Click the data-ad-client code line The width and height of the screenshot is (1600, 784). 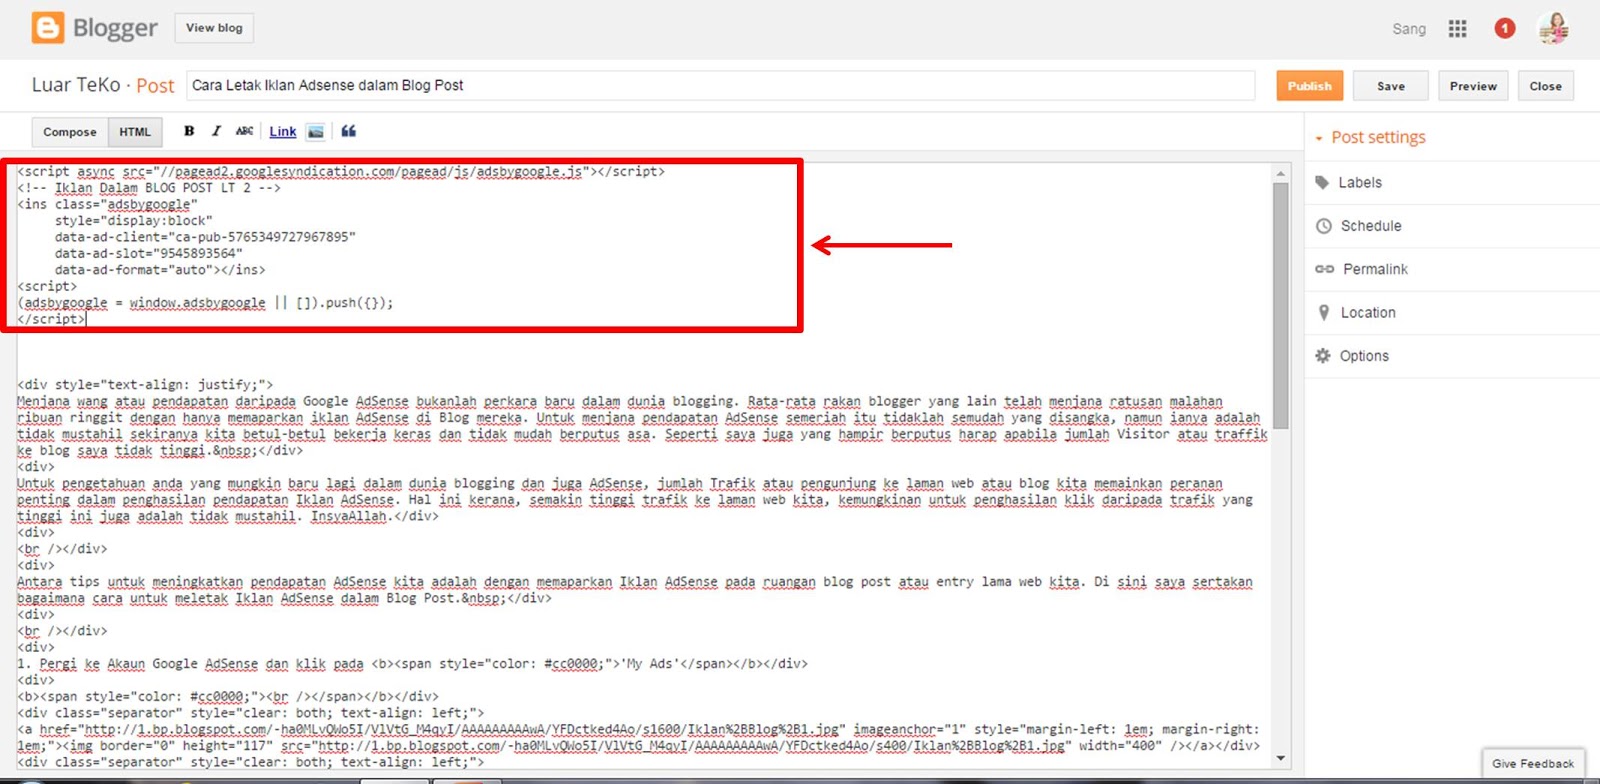(x=205, y=237)
